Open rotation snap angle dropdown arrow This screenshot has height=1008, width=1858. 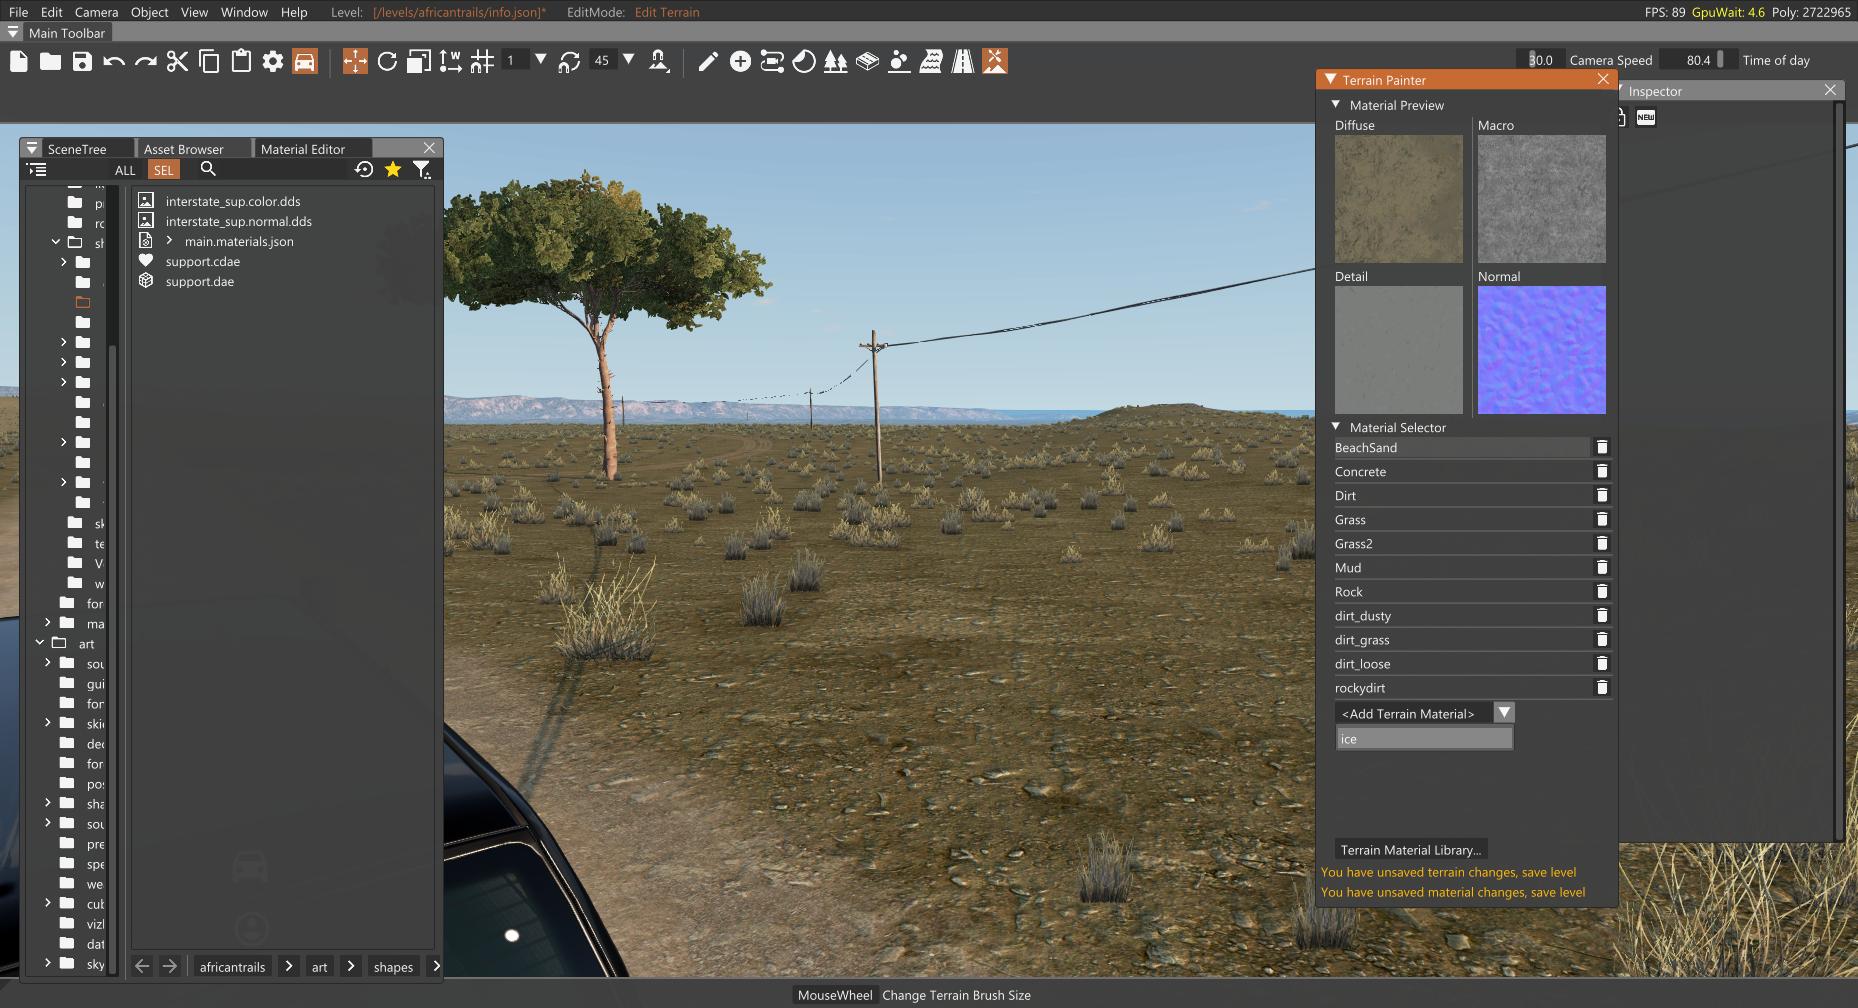[x=629, y=60]
